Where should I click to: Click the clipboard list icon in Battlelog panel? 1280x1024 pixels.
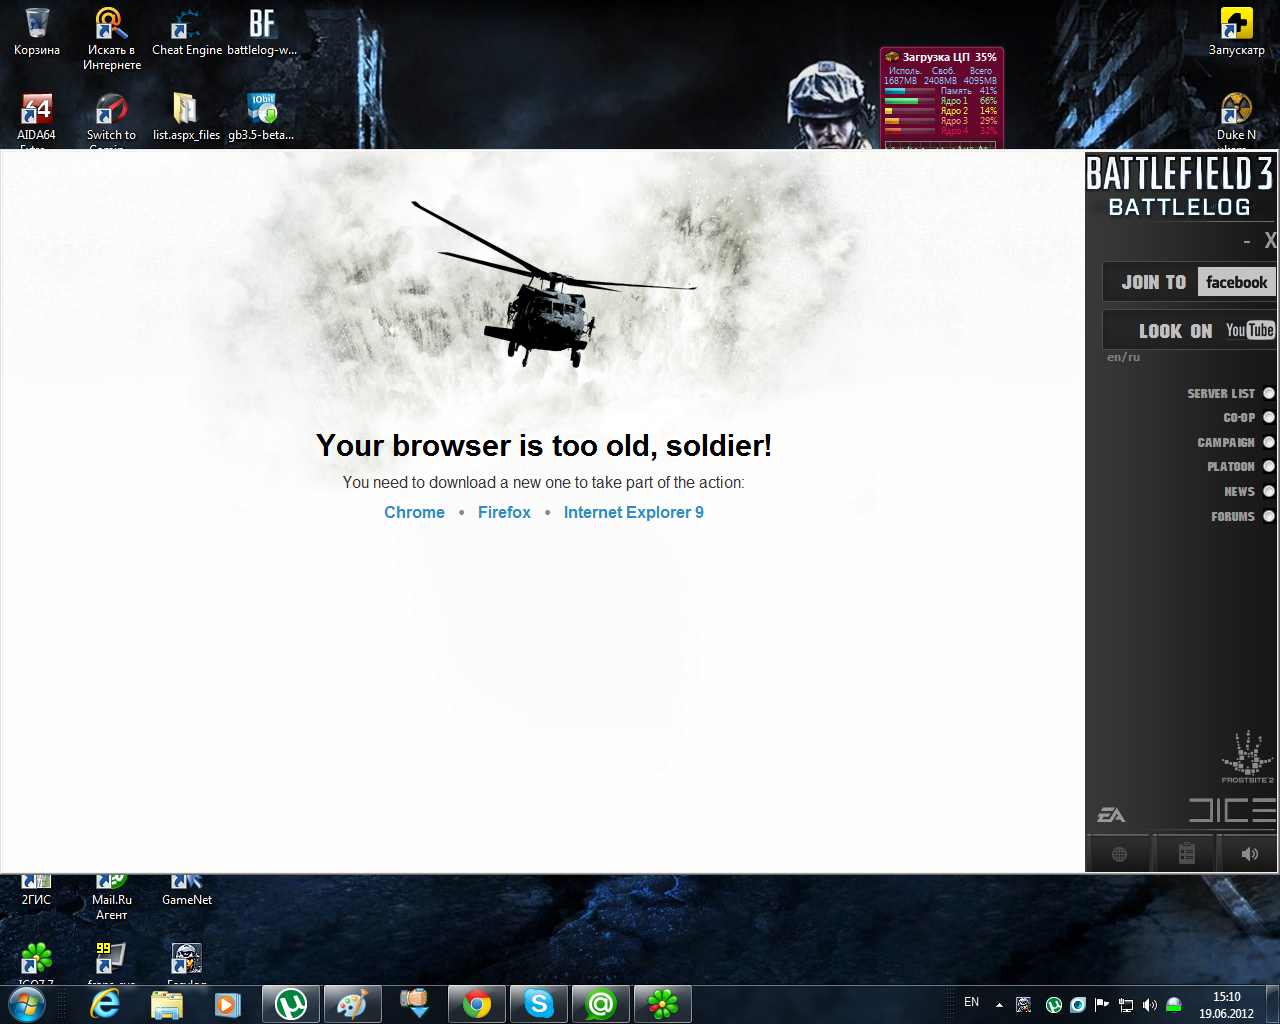coord(1186,853)
